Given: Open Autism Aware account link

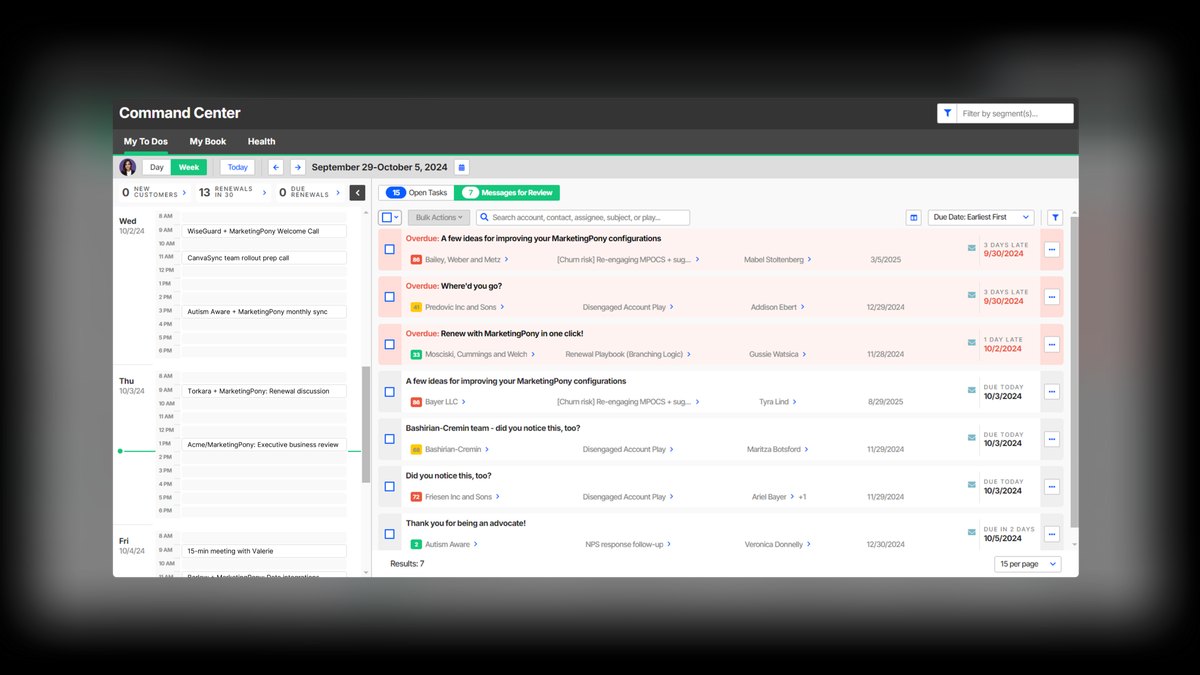Looking at the screenshot, I should tap(447, 544).
